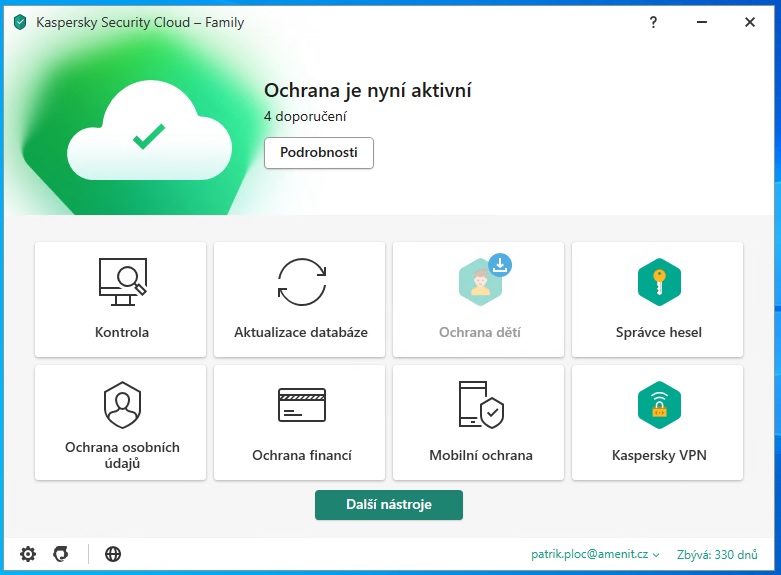The width and height of the screenshot is (781, 575).
Task: Click the Podrobnosti button
Action: (x=319, y=152)
